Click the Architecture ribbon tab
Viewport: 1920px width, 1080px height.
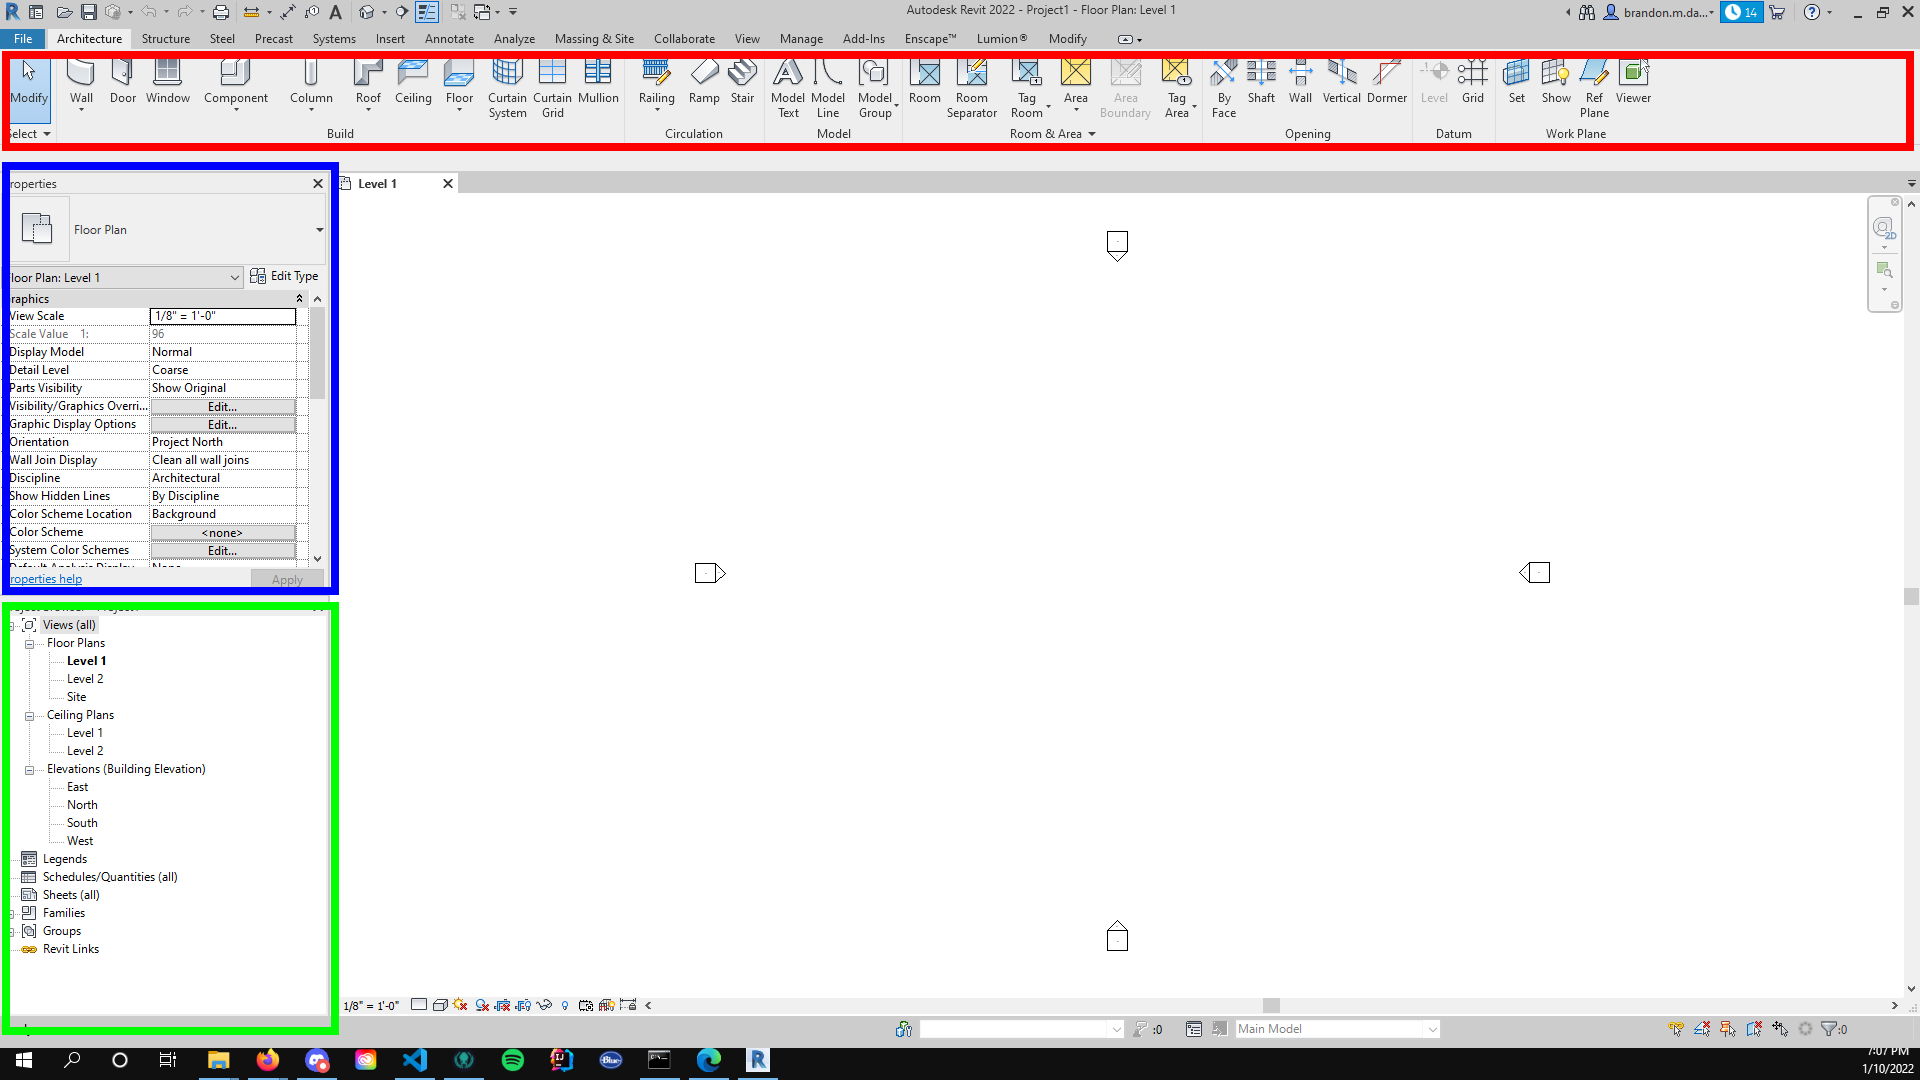[88, 38]
